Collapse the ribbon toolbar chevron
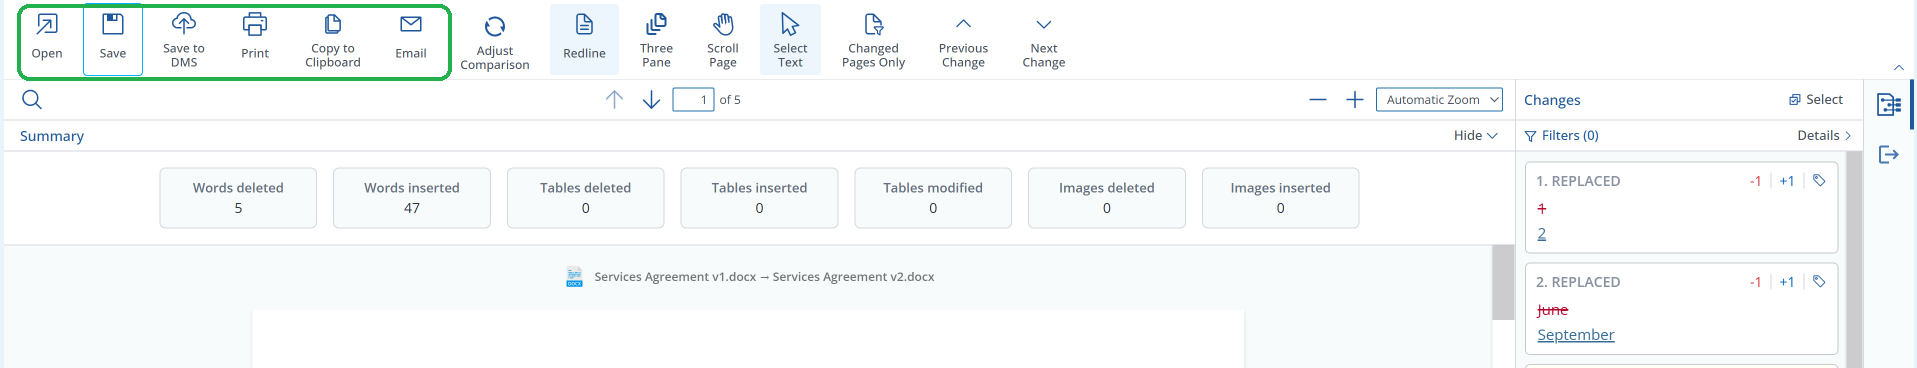This screenshot has width=1917, height=368. point(1899,67)
